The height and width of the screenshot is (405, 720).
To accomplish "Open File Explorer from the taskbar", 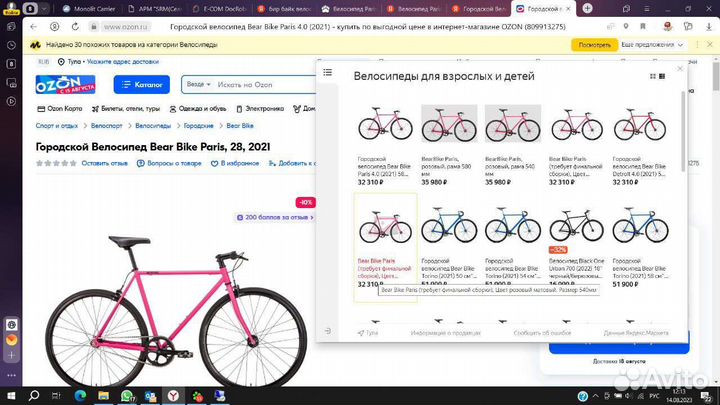I will tap(103, 396).
